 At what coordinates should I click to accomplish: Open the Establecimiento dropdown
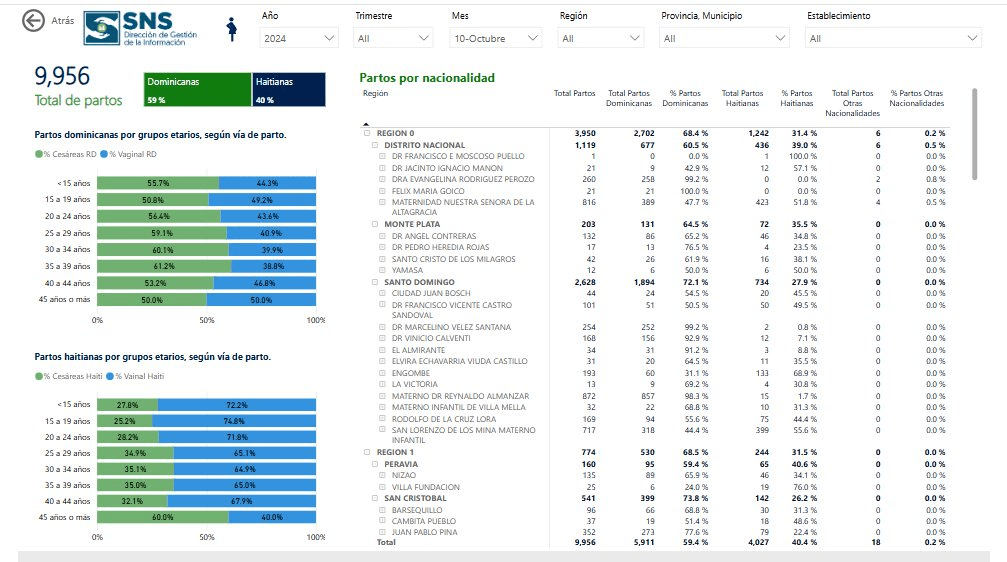tap(893, 39)
